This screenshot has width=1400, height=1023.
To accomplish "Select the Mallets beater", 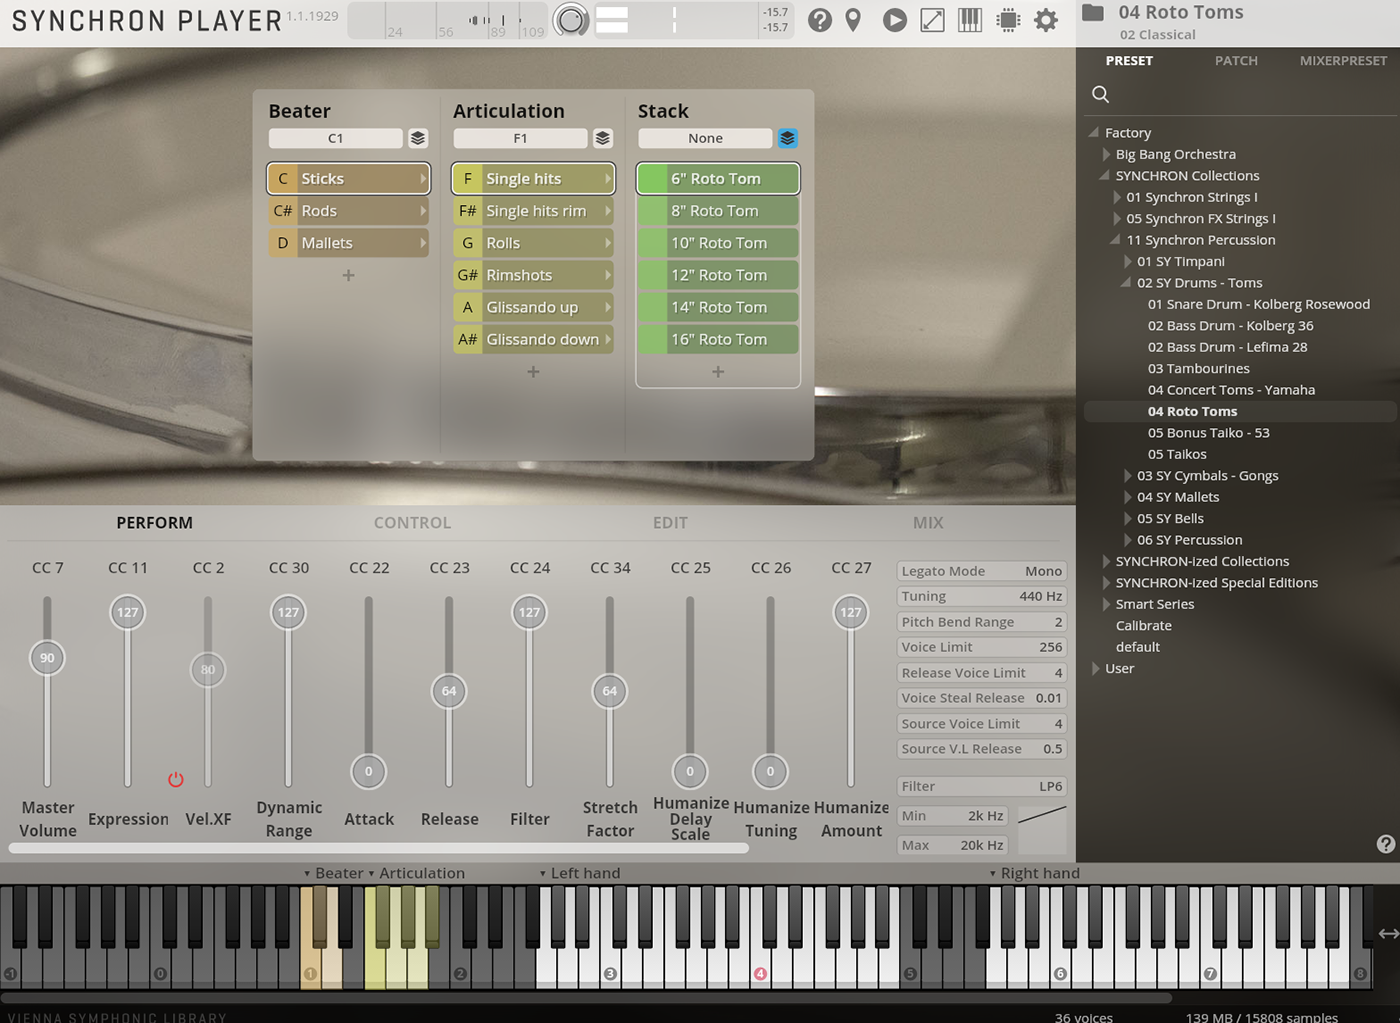I will 348,243.
